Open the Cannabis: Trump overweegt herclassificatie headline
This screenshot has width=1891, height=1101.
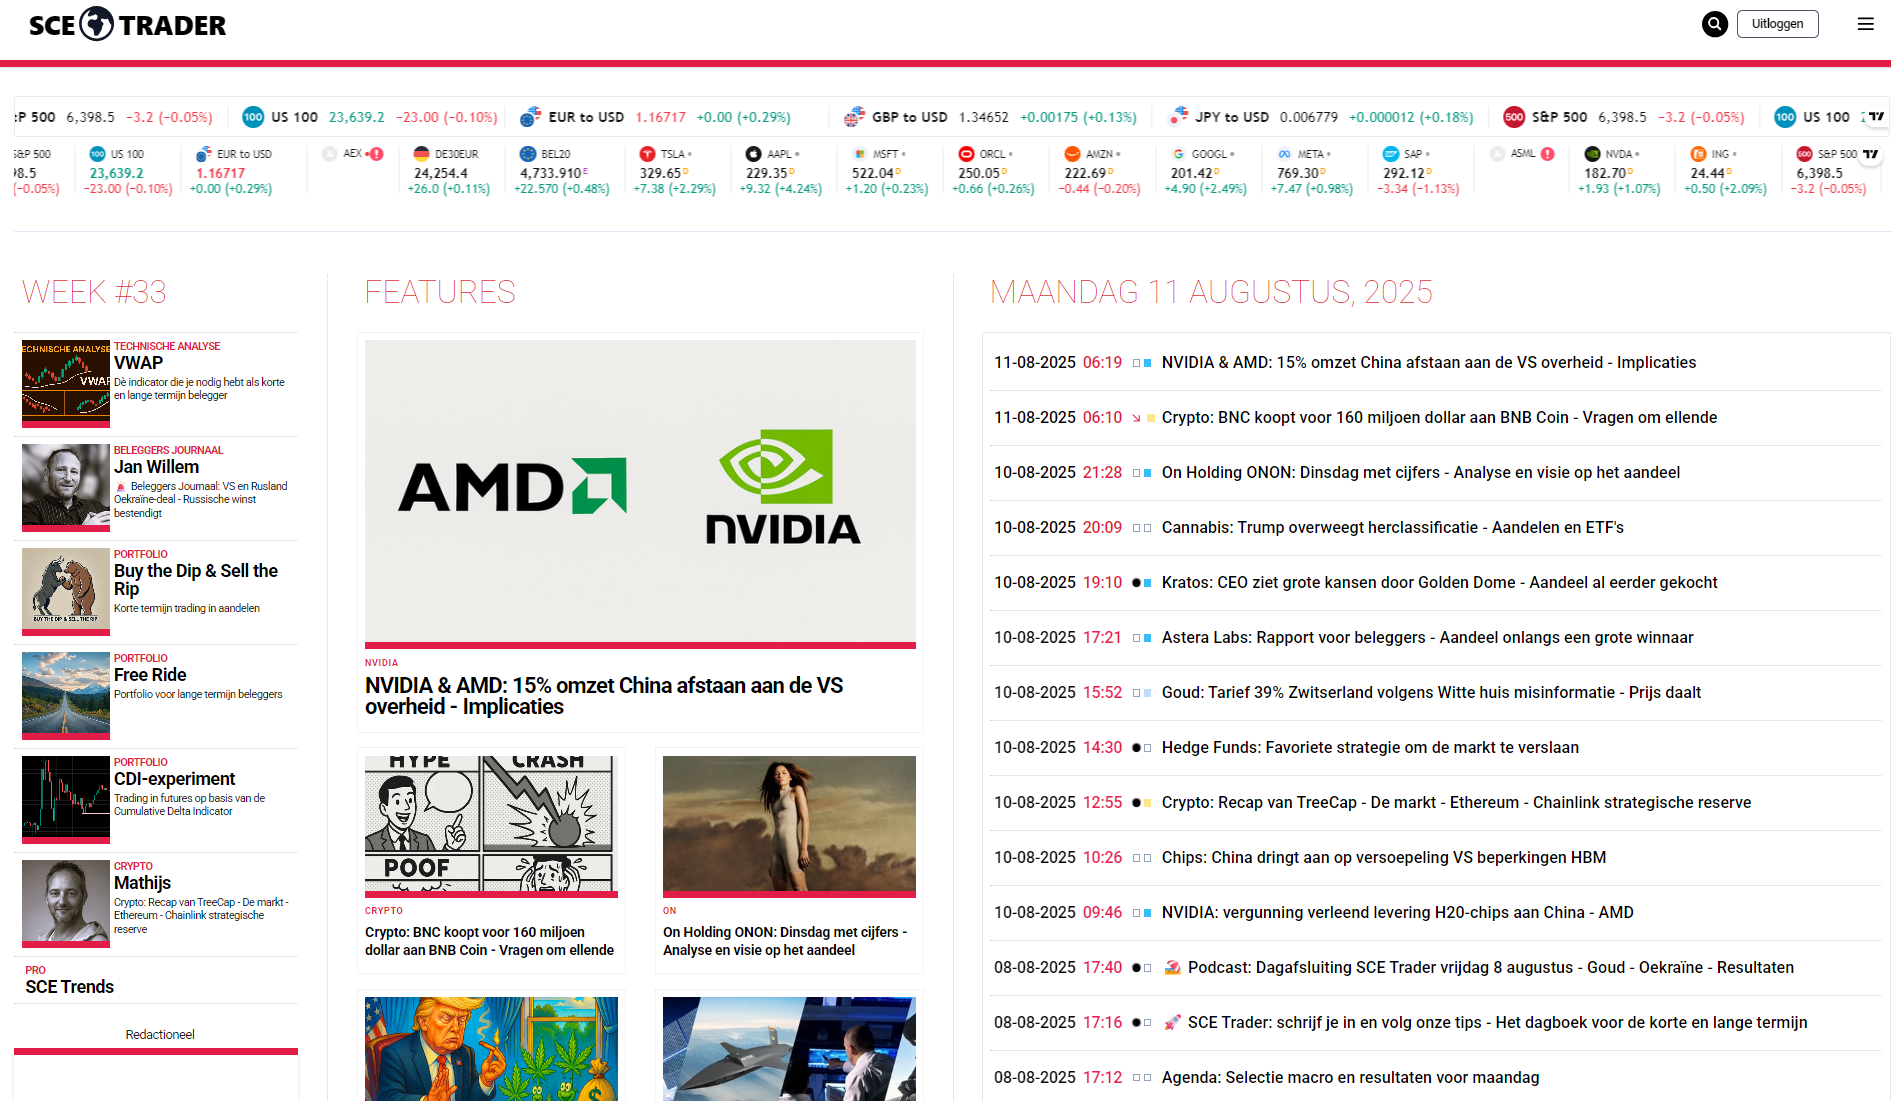coord(1393,528)
